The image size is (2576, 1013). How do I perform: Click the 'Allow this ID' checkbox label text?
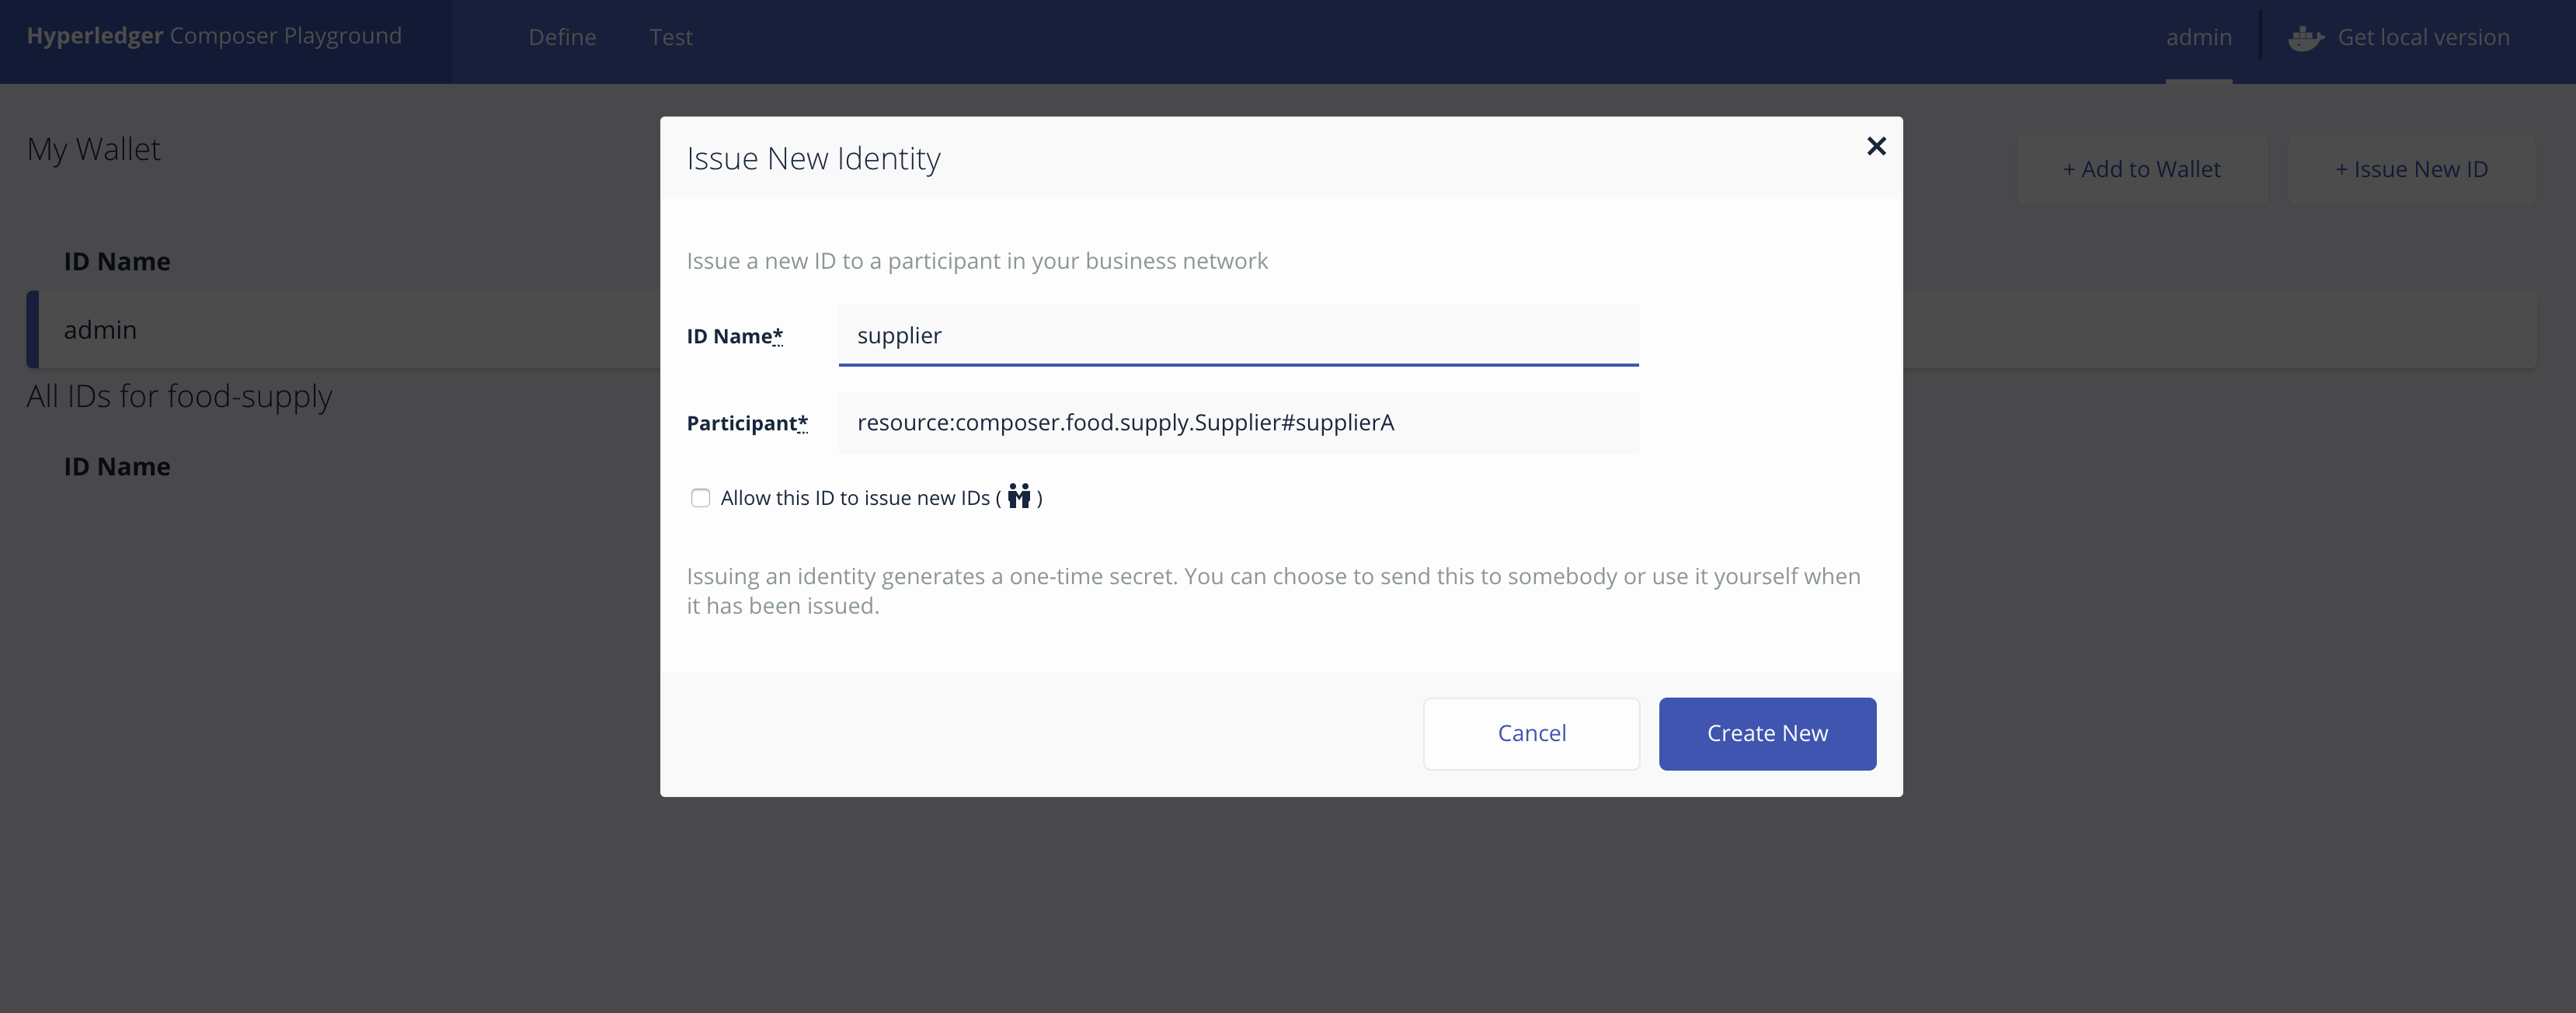pos(855,498)
